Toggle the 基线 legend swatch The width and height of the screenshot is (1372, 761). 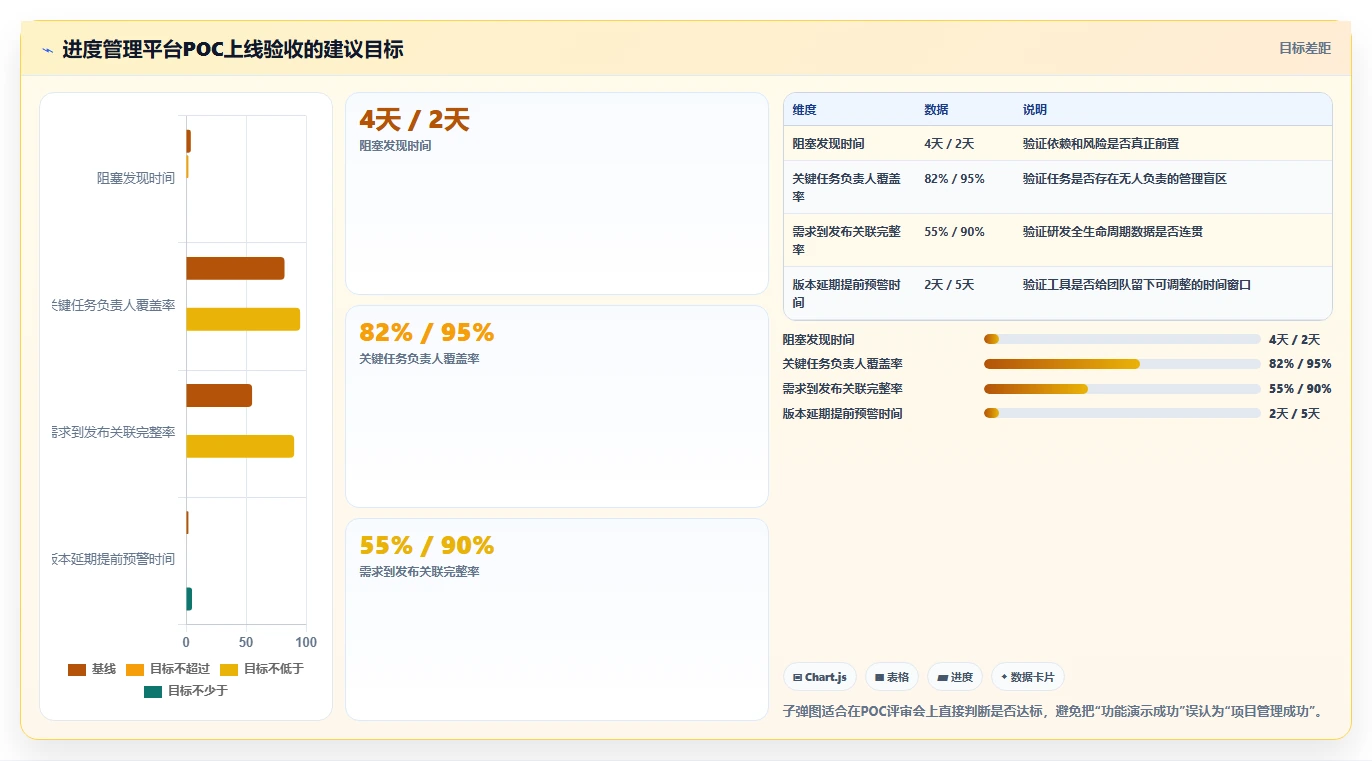[x=77, y=669]
